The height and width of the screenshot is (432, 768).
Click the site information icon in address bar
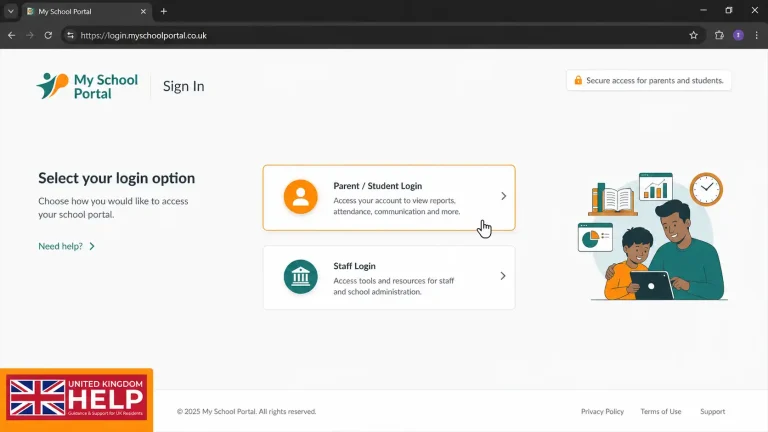(x=71, y=35)
